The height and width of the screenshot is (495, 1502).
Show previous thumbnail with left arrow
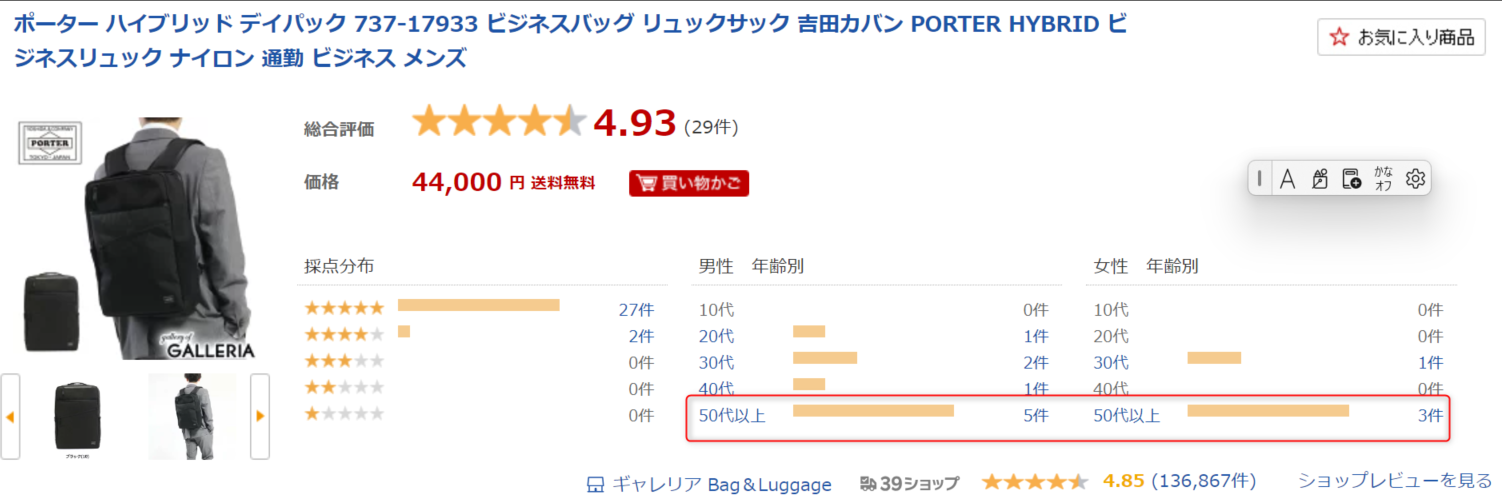10,416
